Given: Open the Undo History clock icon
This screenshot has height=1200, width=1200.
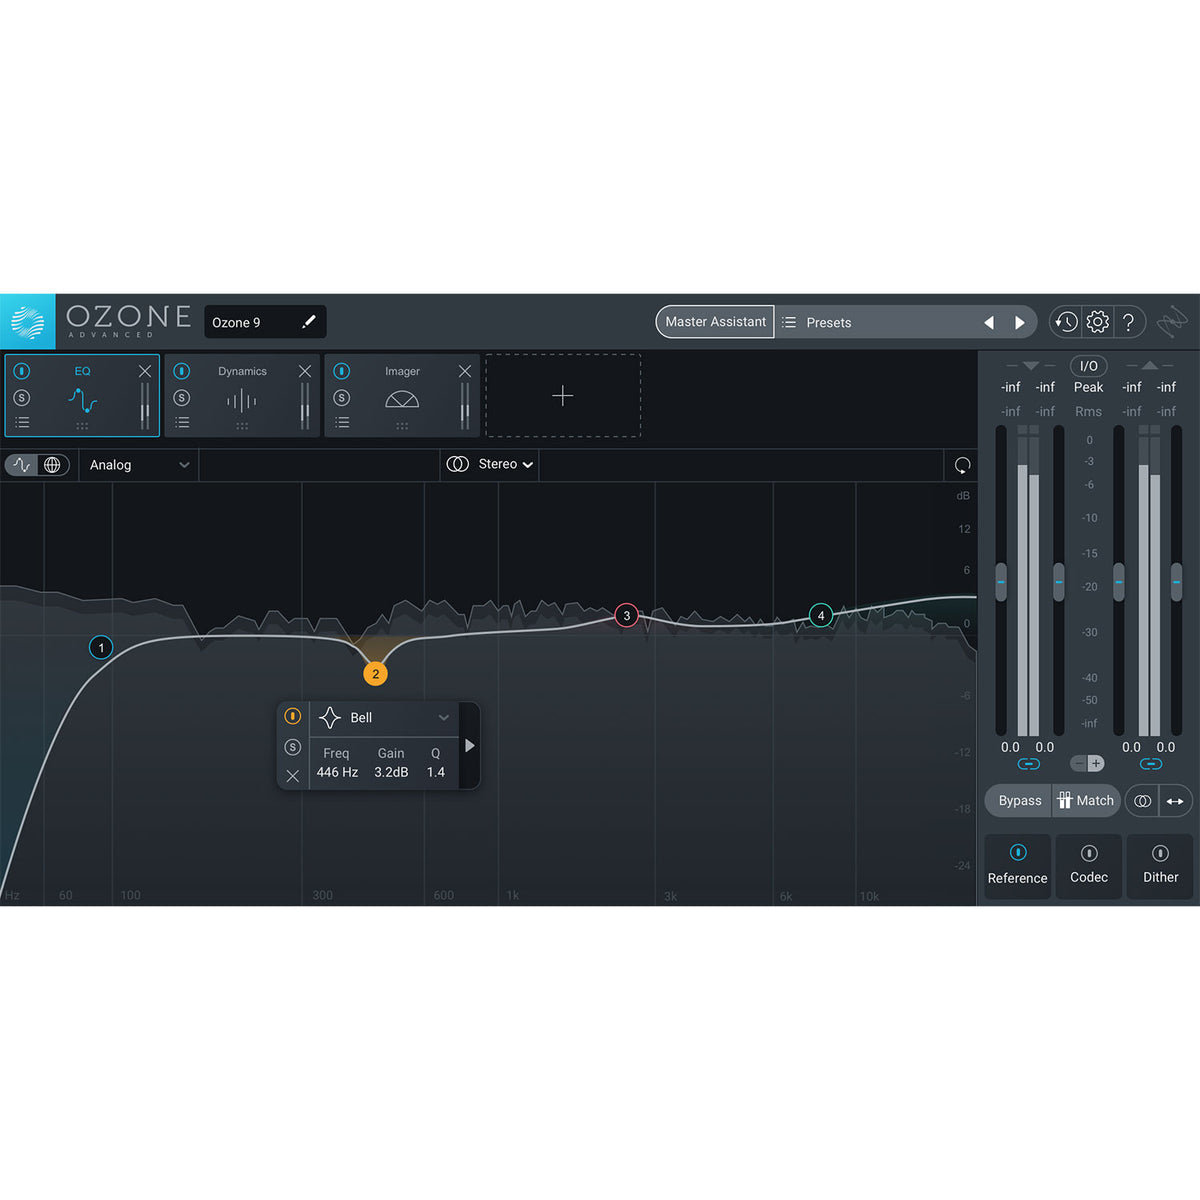Looking at the screenshot, I should 1066,322.
